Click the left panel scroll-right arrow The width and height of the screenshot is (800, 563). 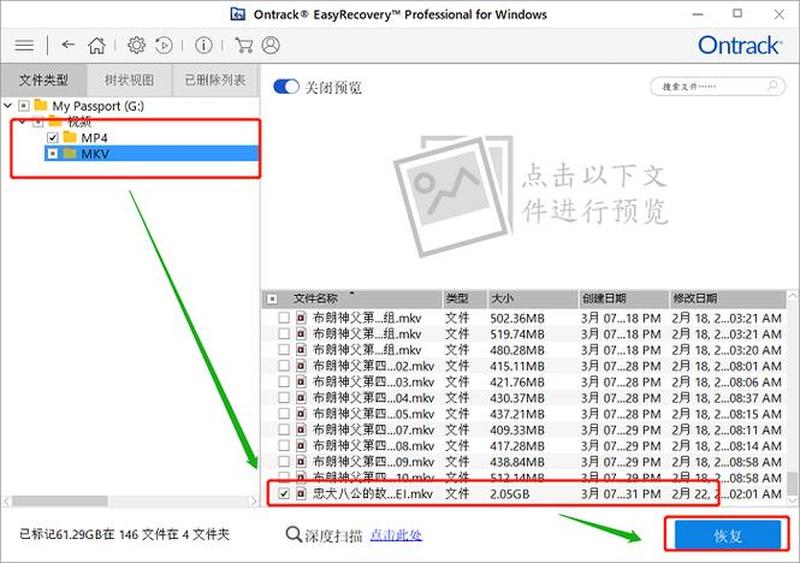[253, 501]
